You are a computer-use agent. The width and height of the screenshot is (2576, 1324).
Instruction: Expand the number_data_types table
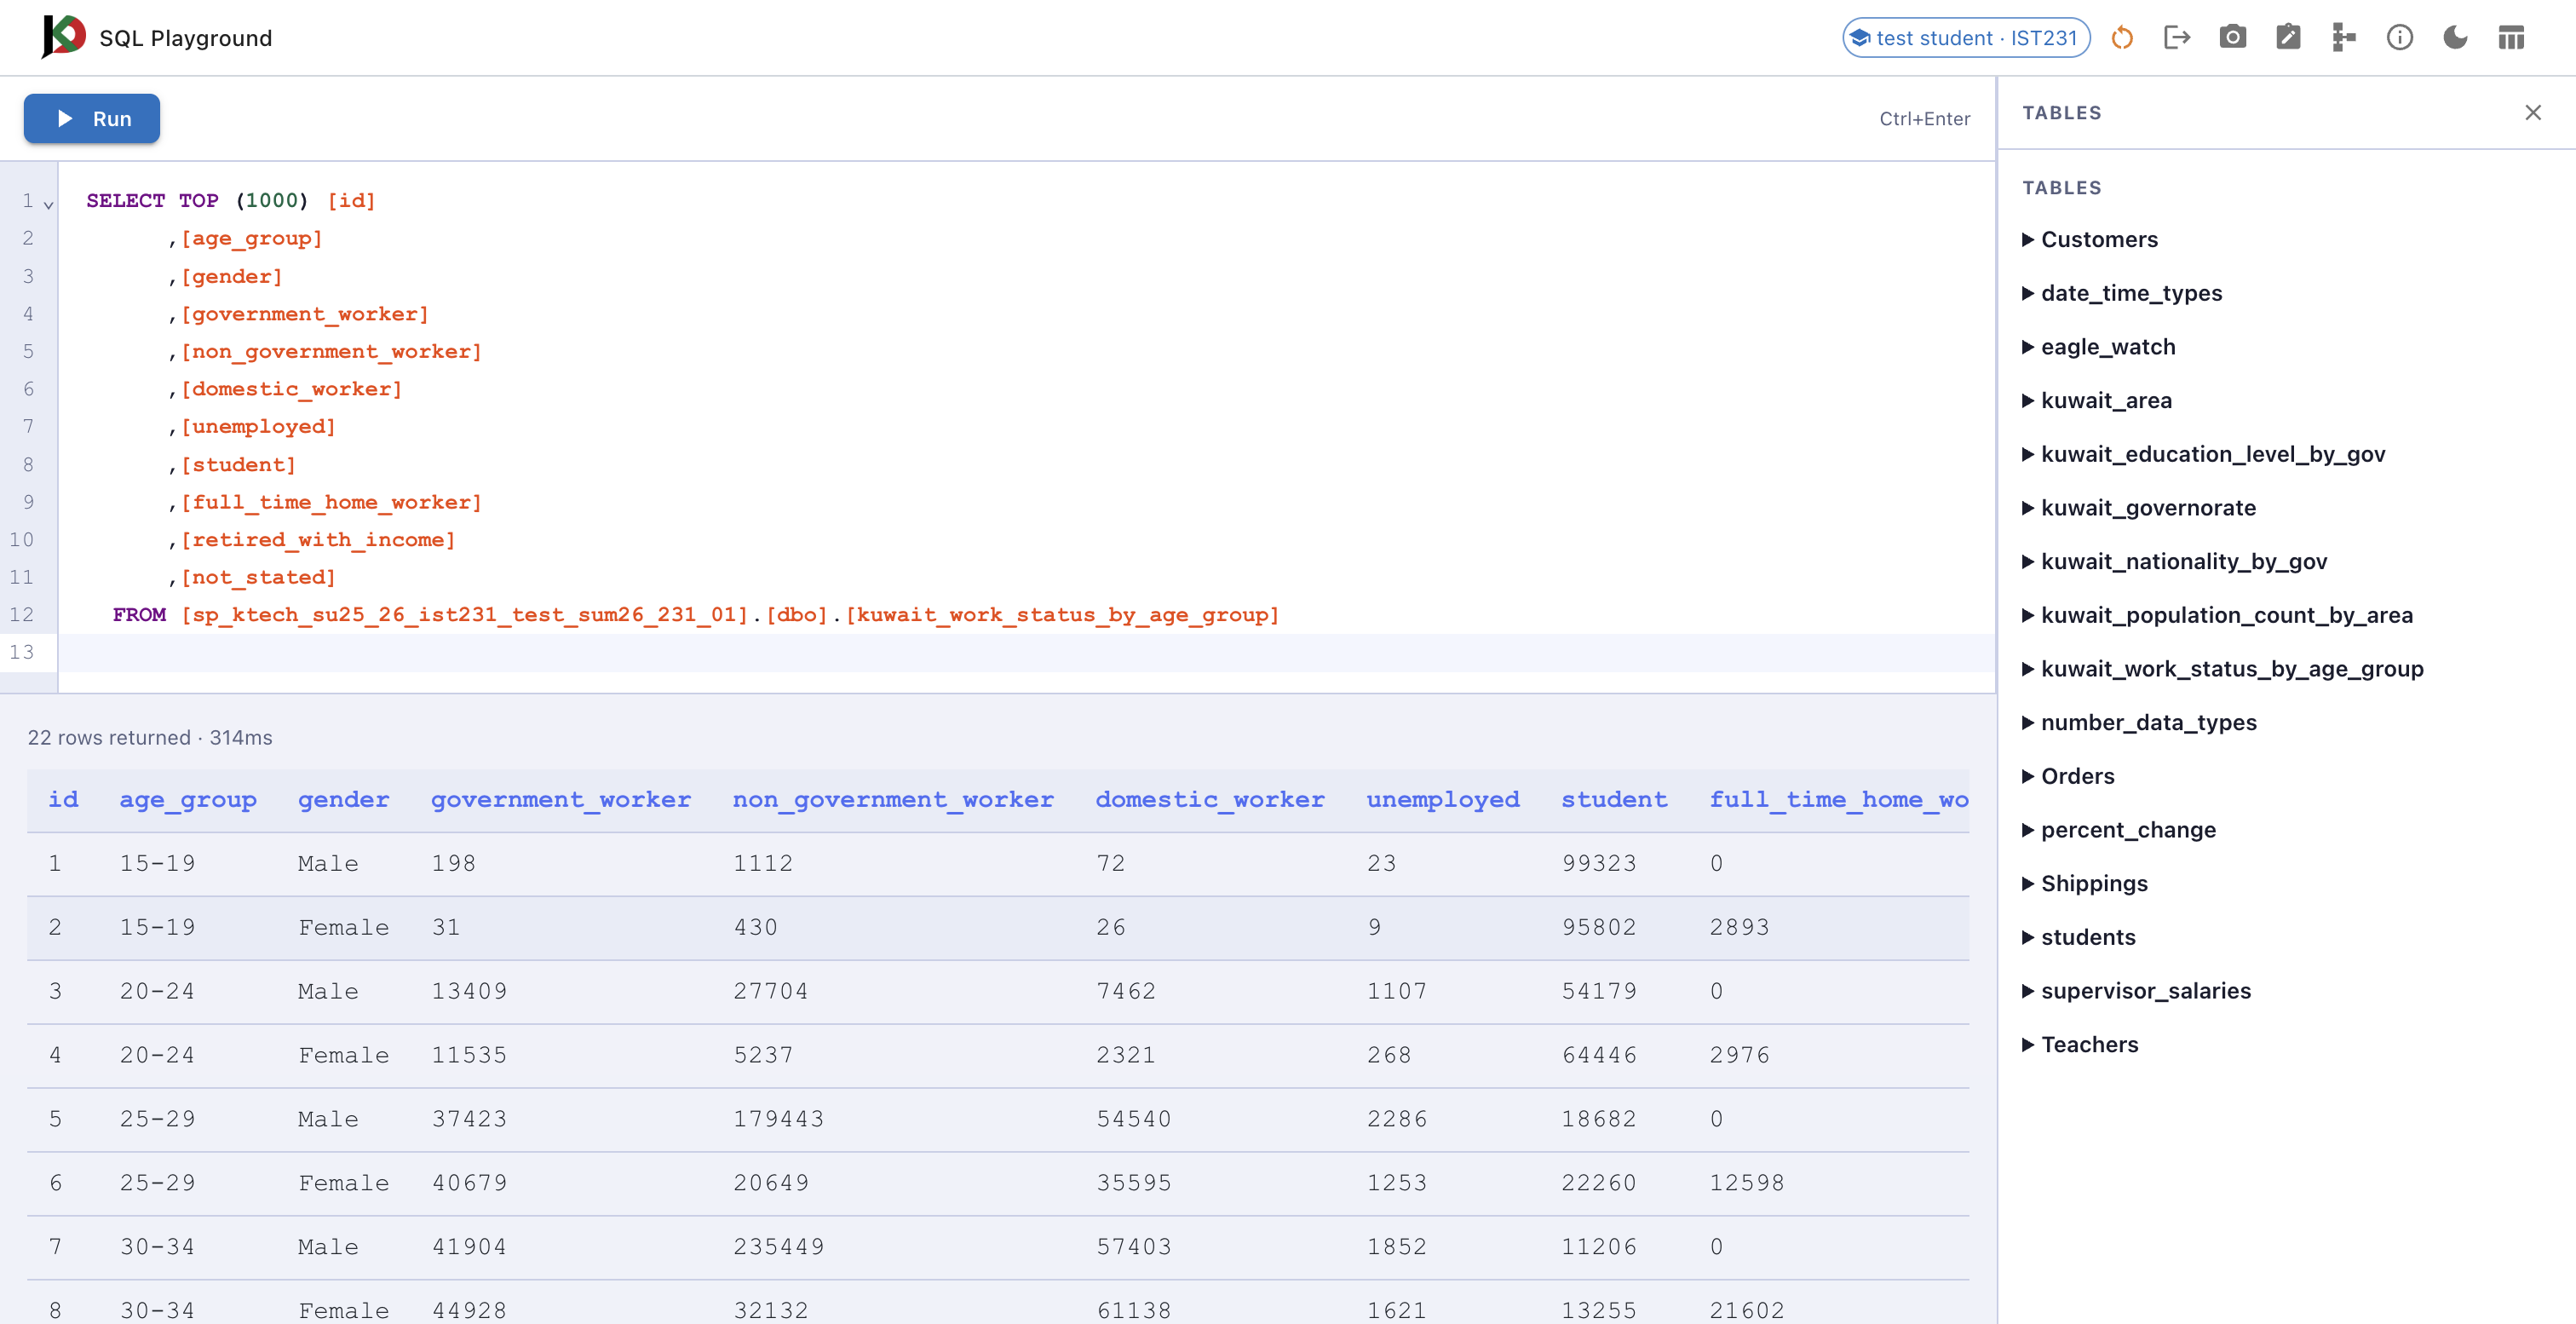2139,723
